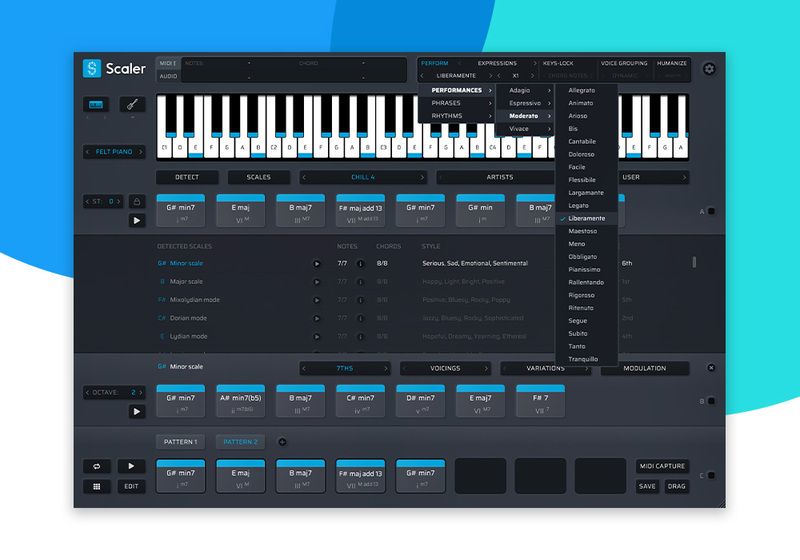This screenshot has height=560, width=800.
Task: Click the SCALES button
Action: [259, 177]
